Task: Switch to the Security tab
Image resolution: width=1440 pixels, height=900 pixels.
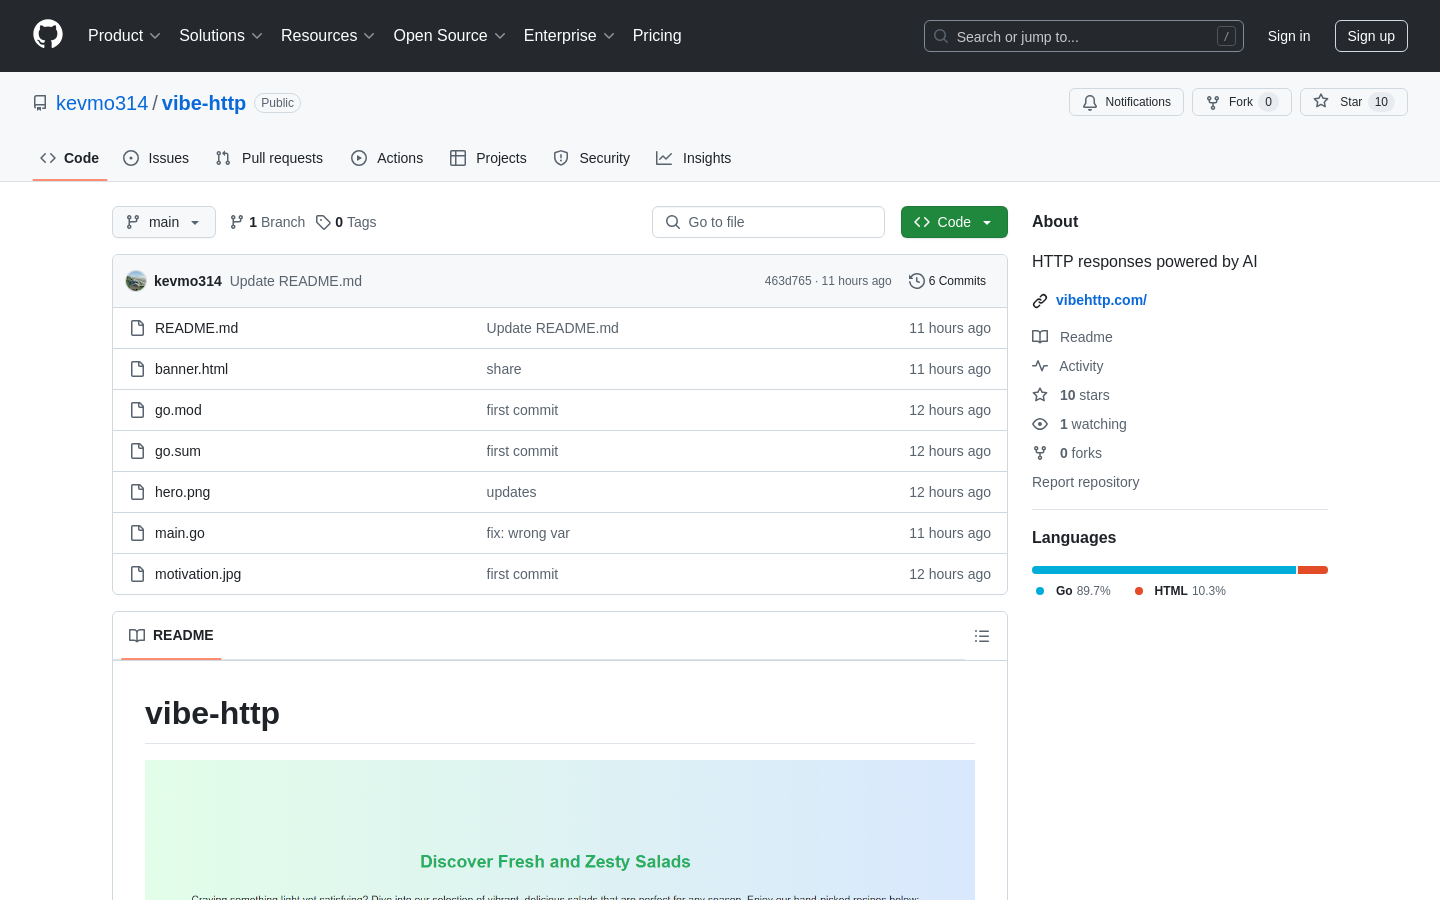Action: 592,158
